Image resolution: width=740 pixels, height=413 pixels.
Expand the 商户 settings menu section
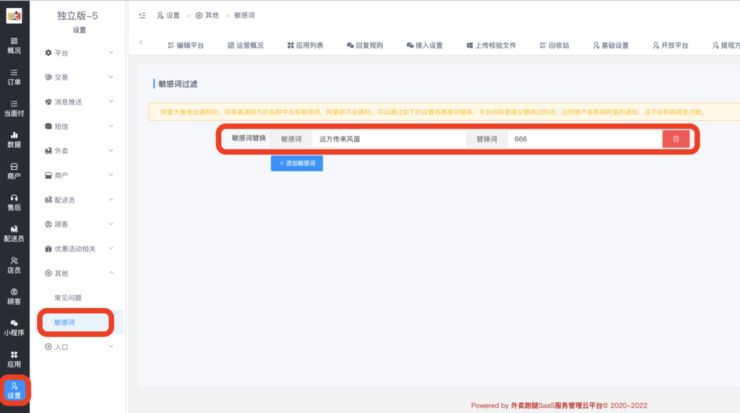tap(79, 175)
